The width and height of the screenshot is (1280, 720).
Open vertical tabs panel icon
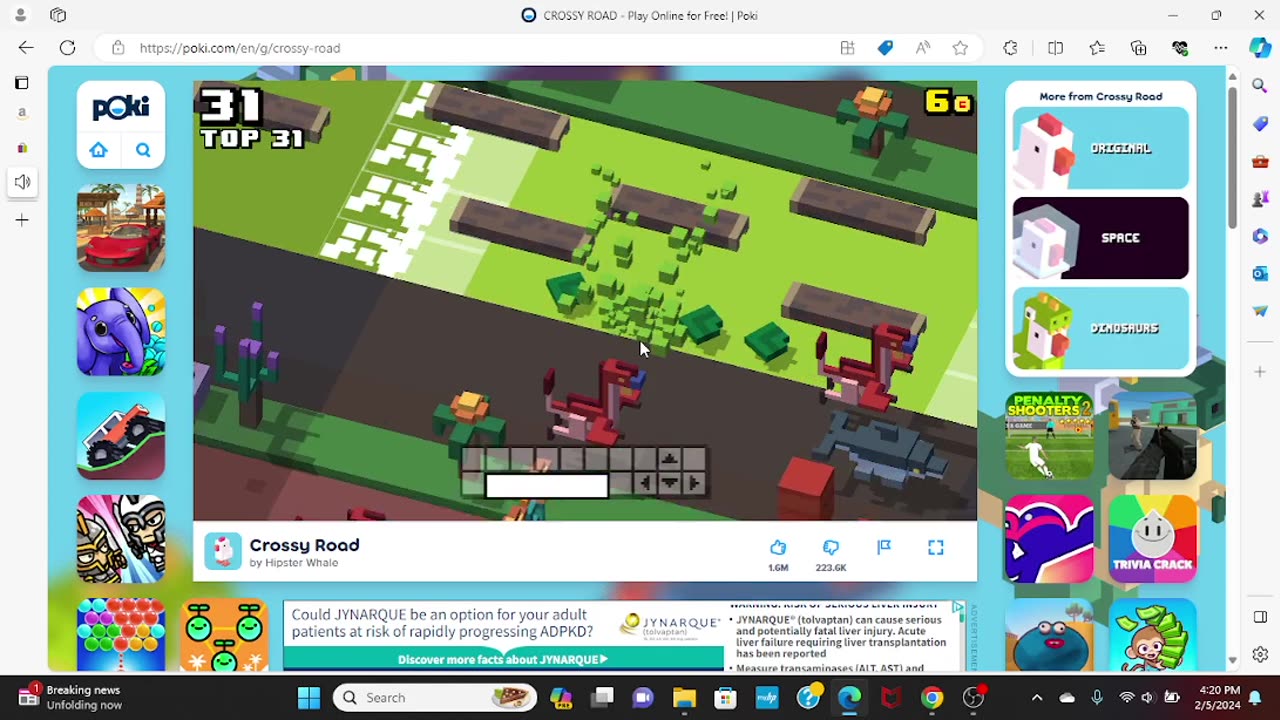(x=22, y=83)
